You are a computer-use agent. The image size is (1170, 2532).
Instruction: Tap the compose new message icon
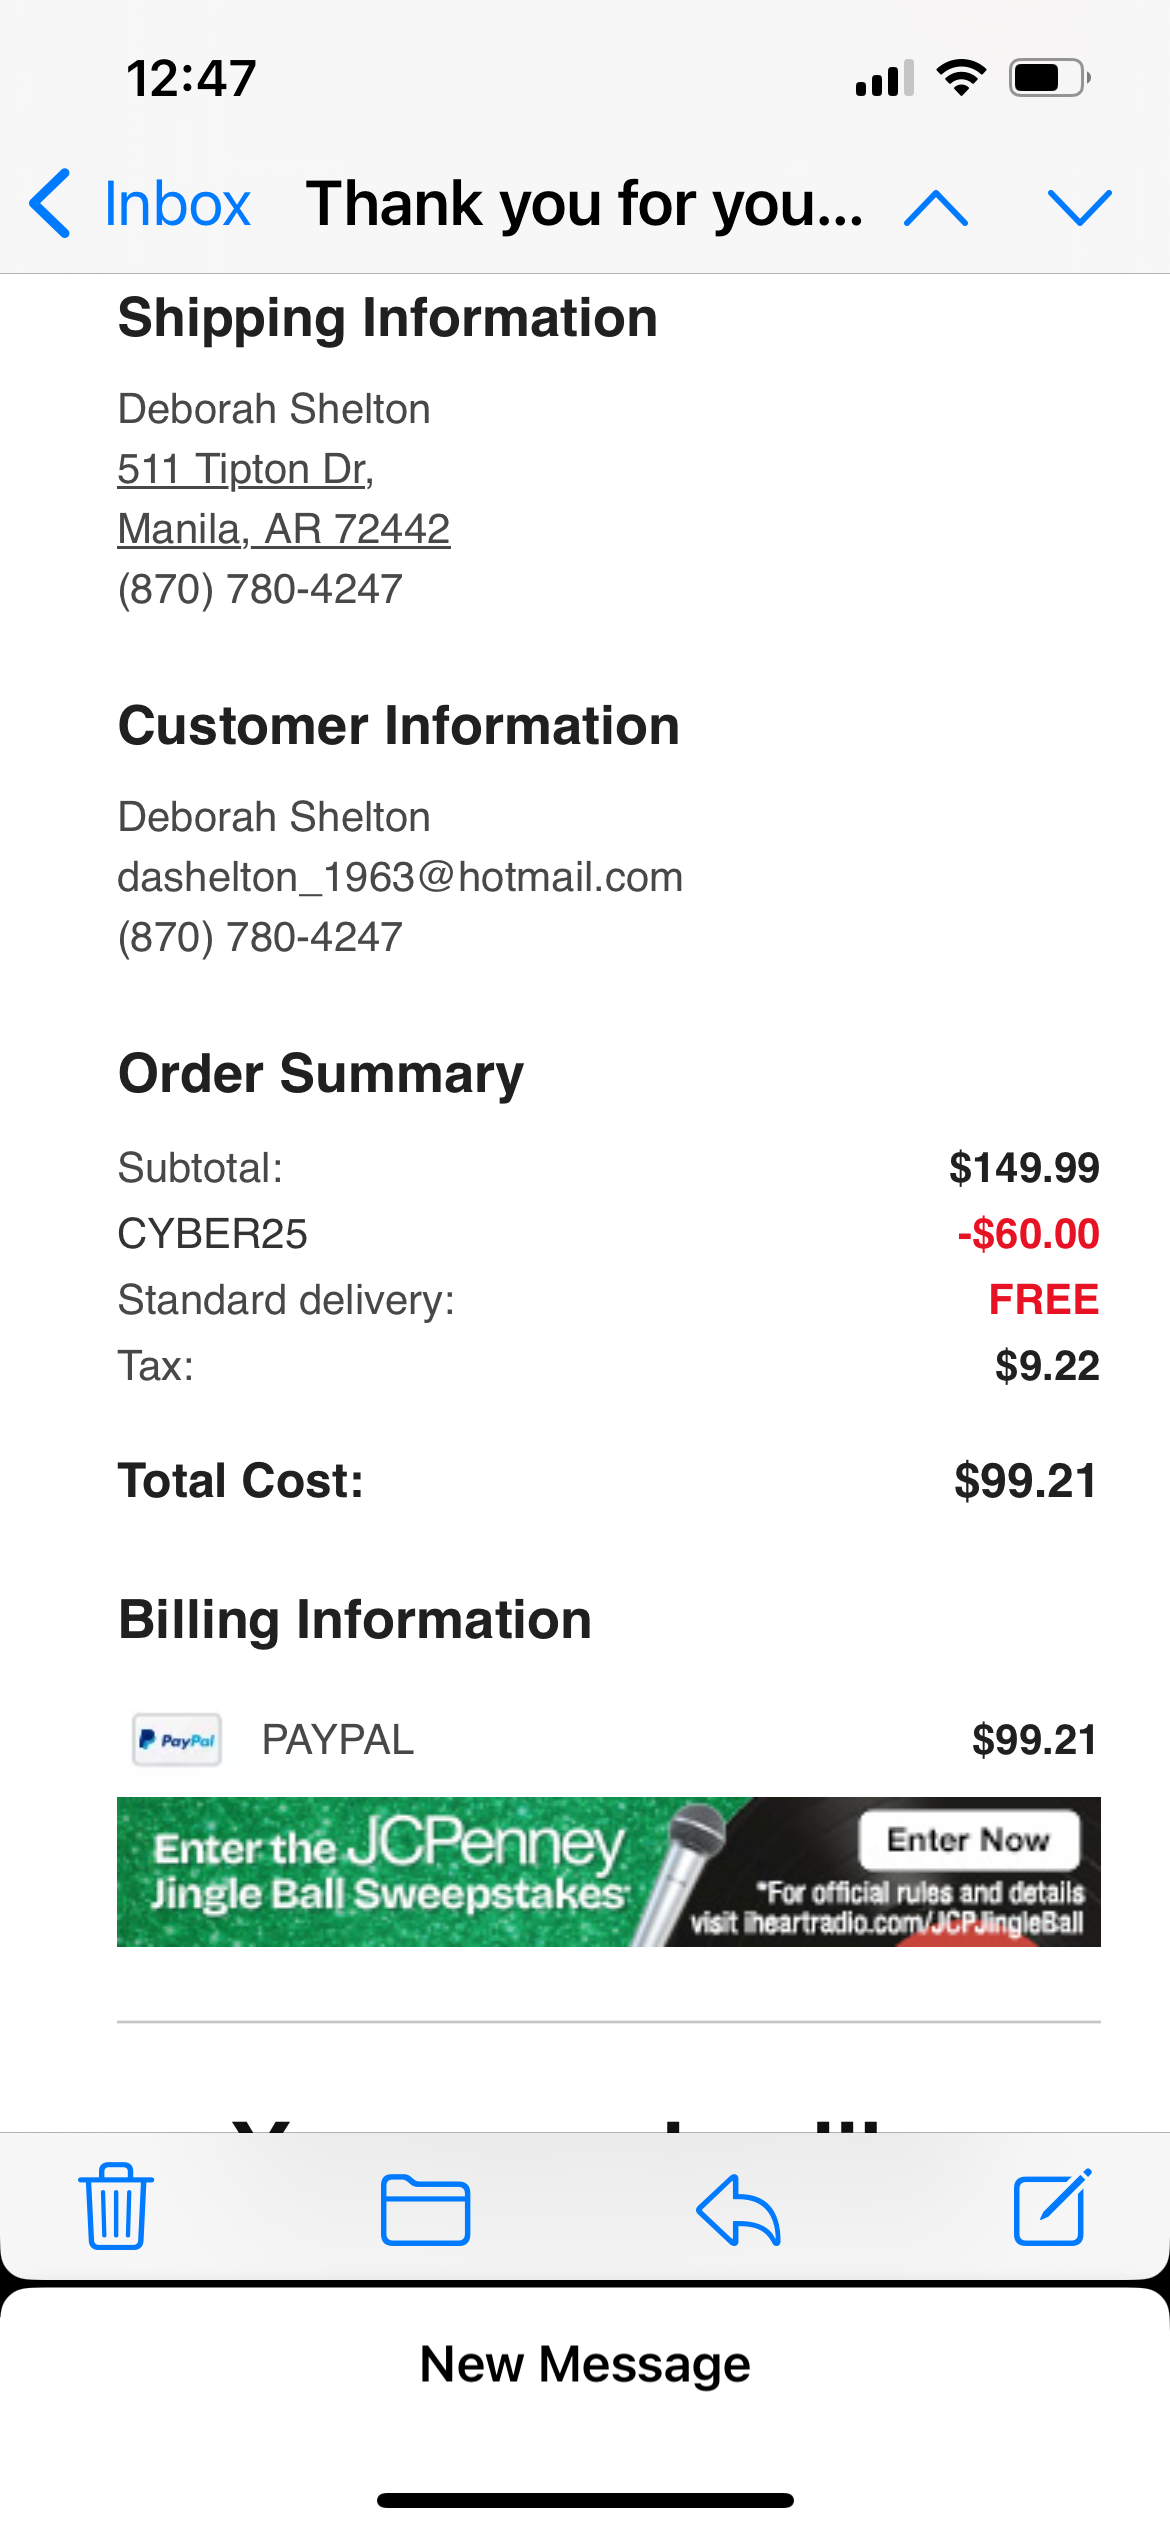[1052, 2207]
